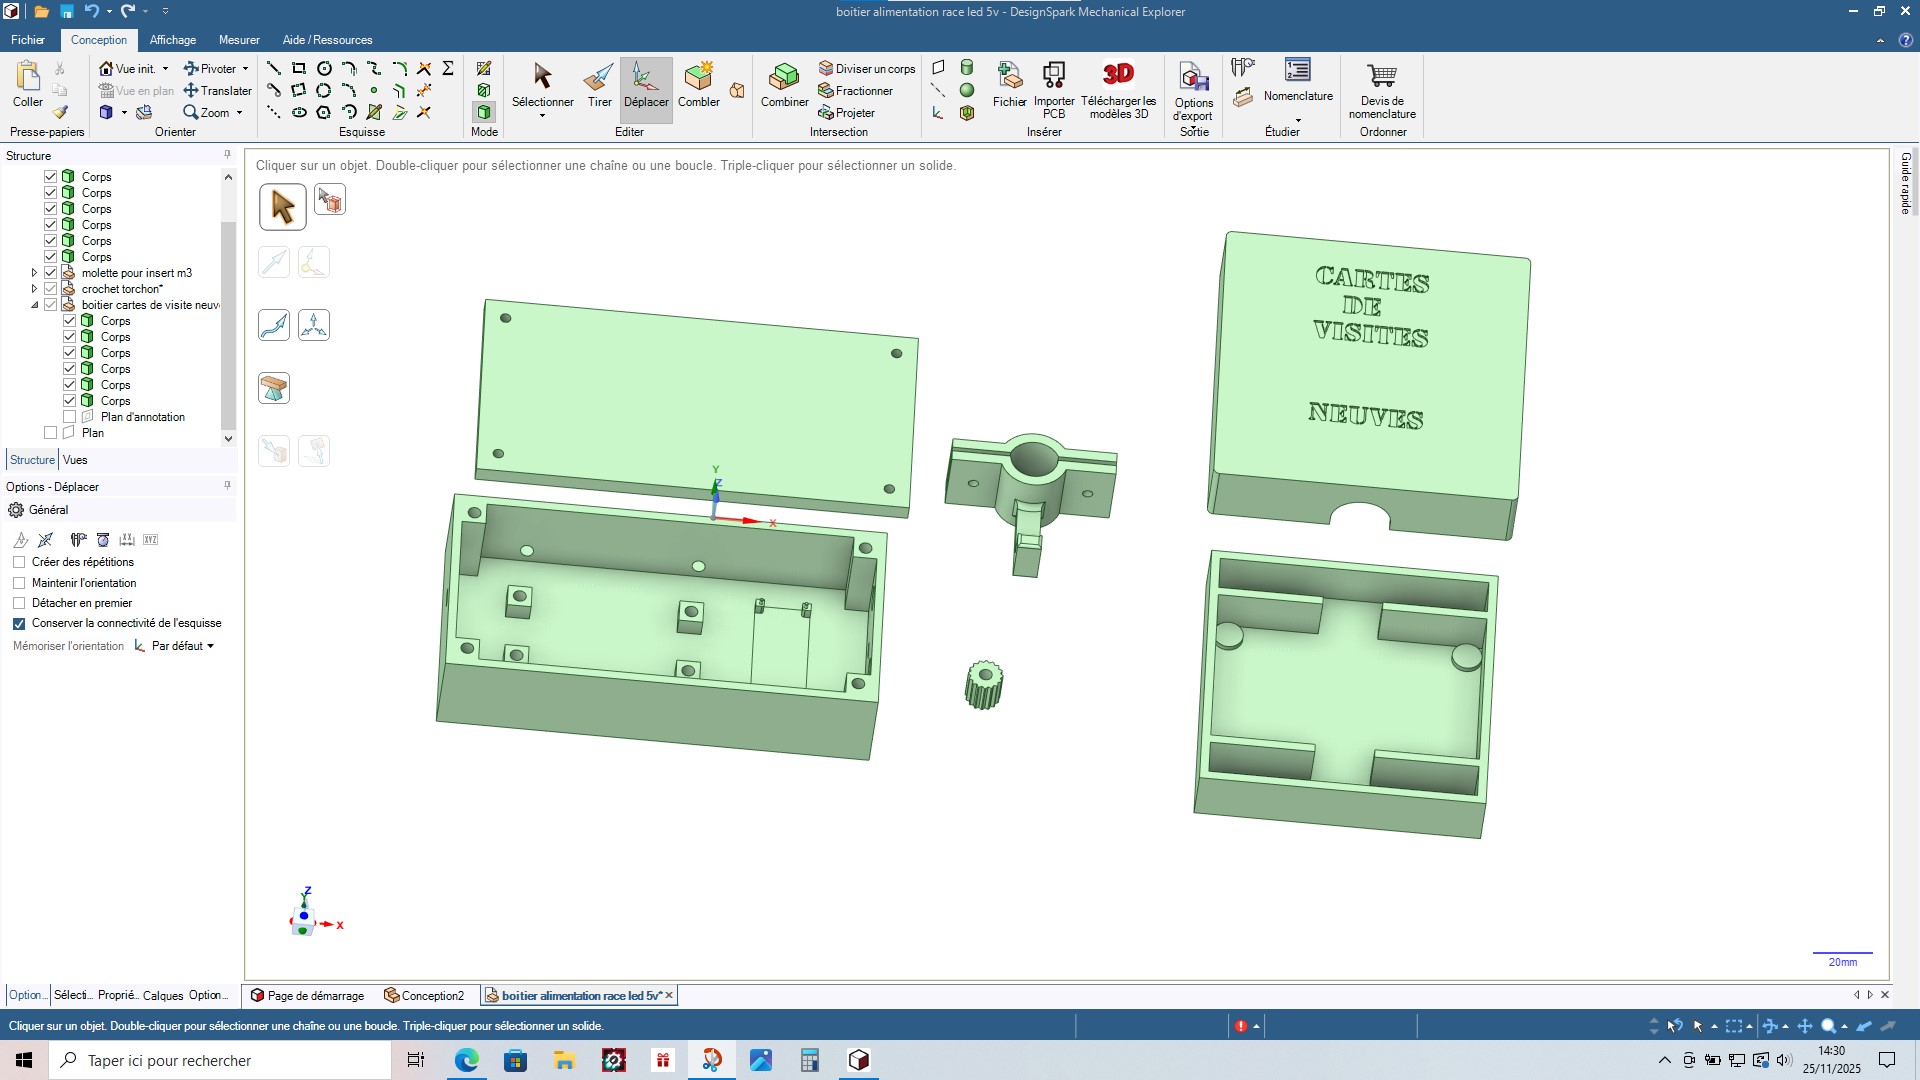This screenshot has width=1920, height=1080.
Task: Switch to the Vues panel tab
Action: [x=75, y=460]
